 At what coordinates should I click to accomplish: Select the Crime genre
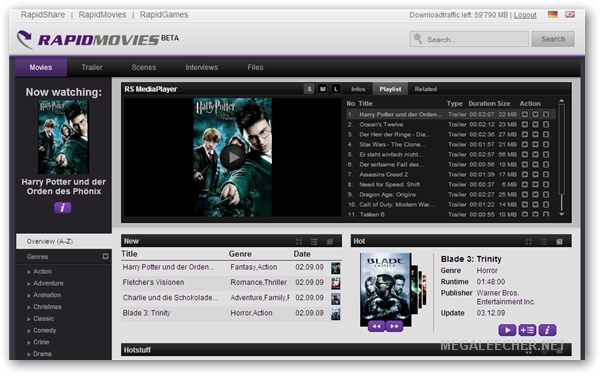[41, 342]
